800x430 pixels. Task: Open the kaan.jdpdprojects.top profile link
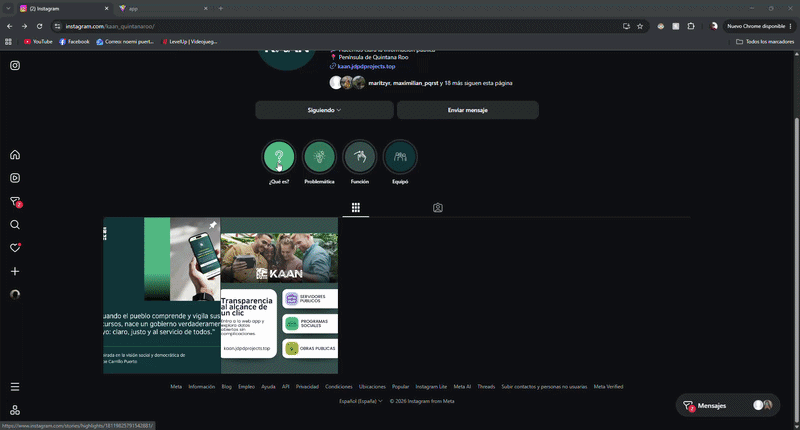[366, 66]
